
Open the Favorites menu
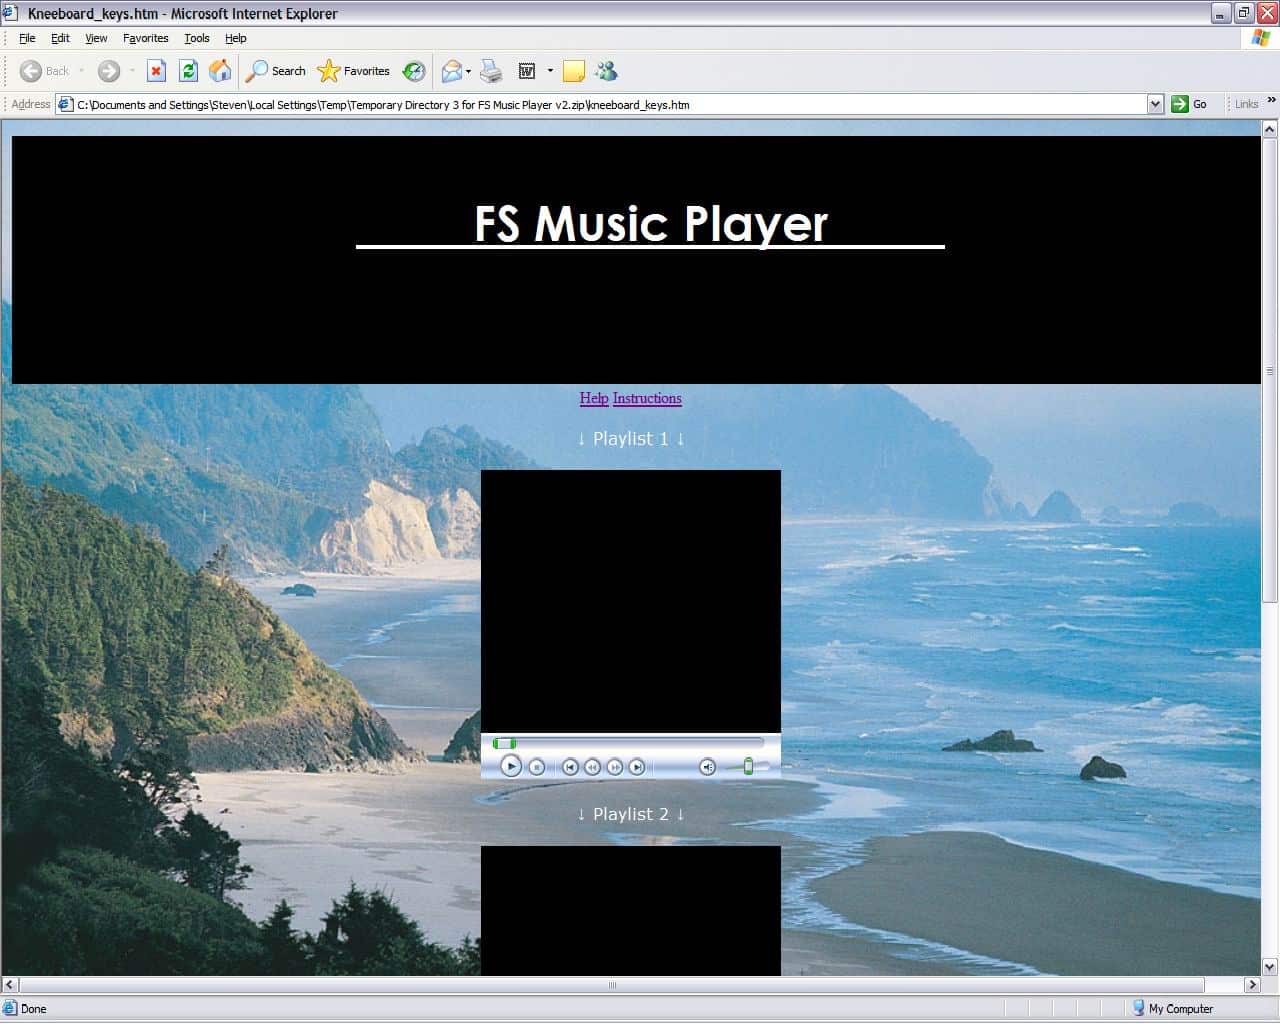pyautogui.click(x=145, y=38)
